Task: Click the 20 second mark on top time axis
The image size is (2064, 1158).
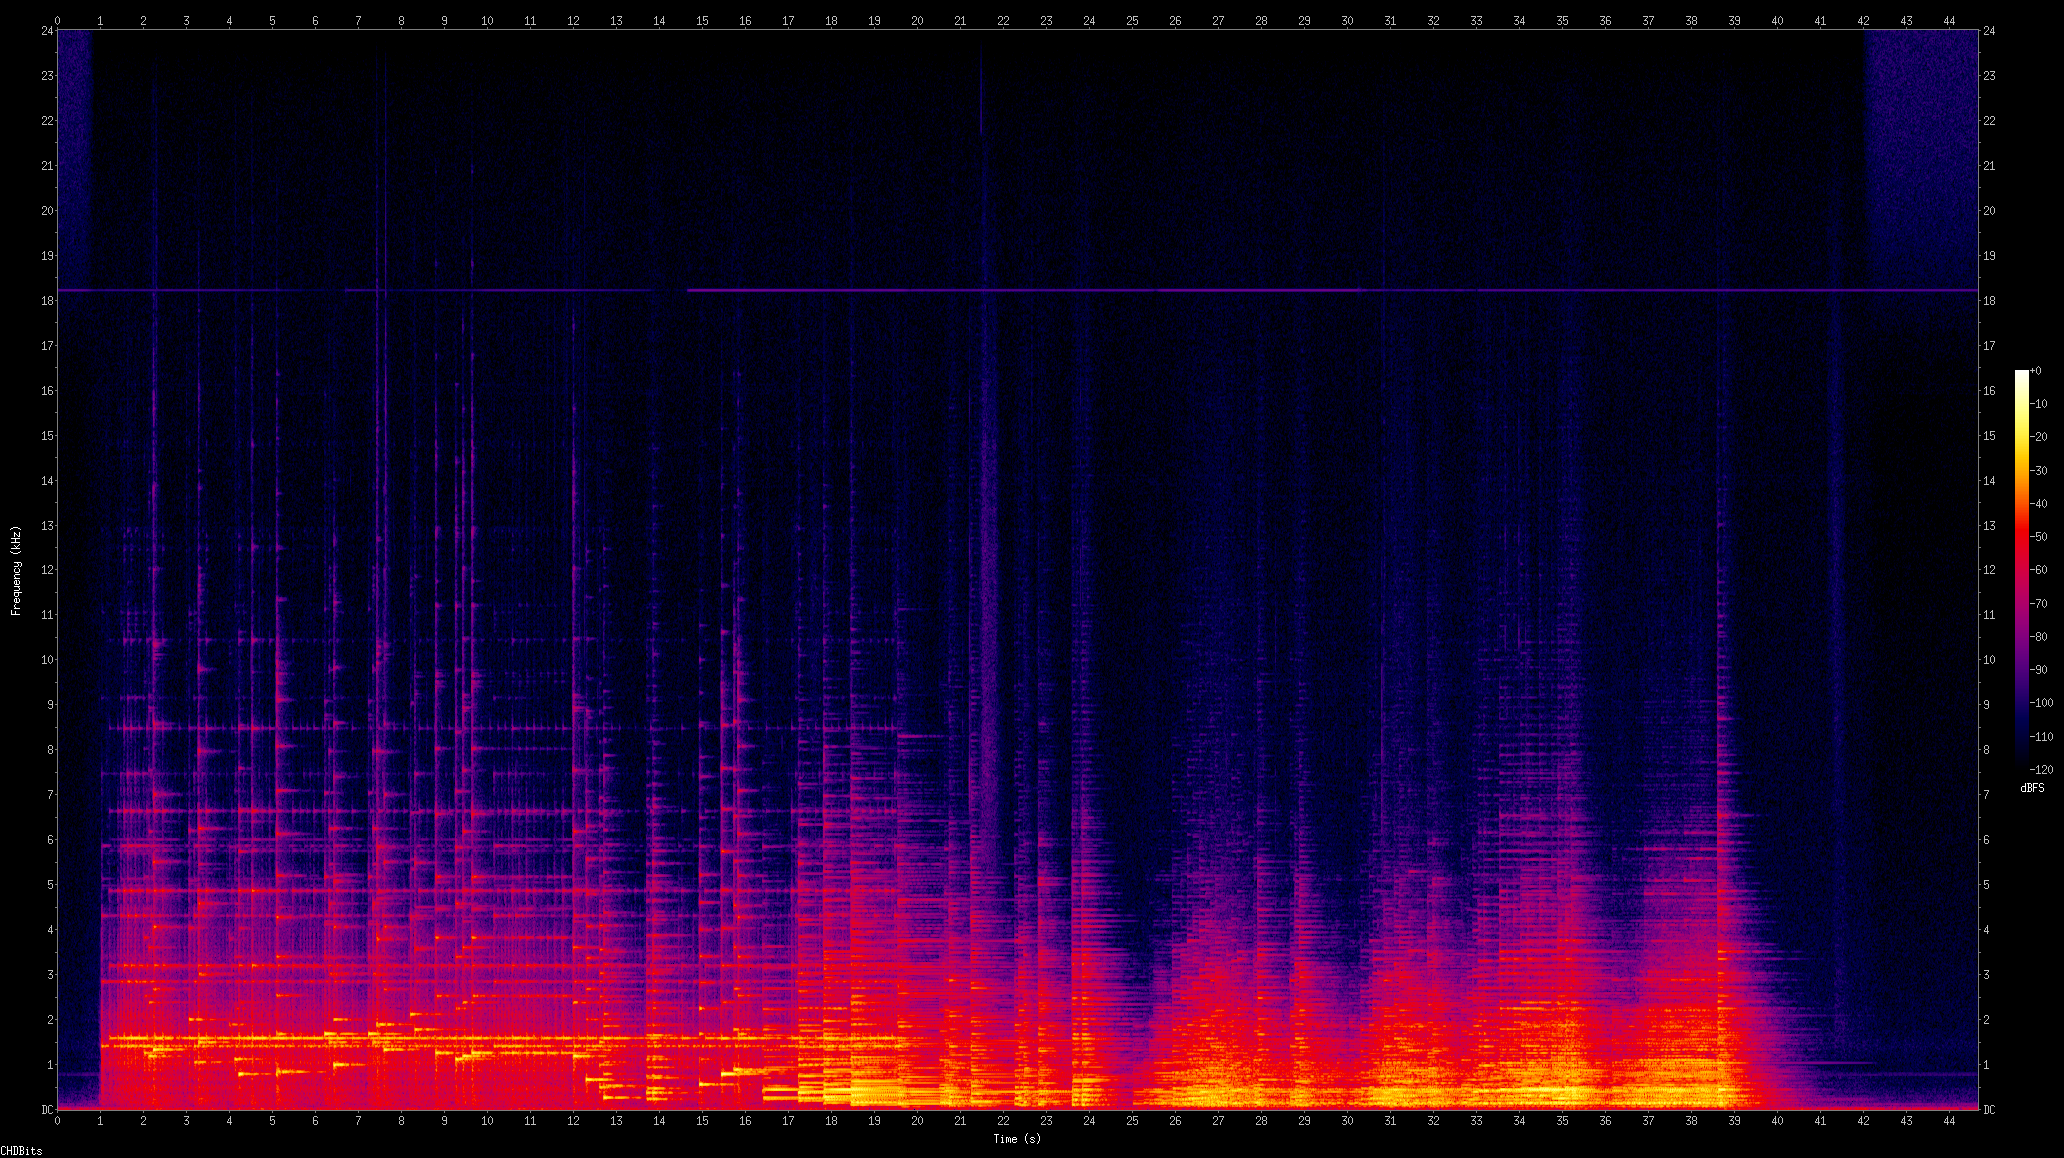Action: point(917,21)
